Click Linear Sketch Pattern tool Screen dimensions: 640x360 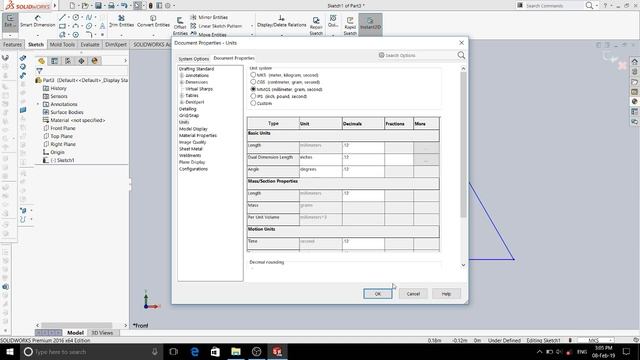point(216,26)
